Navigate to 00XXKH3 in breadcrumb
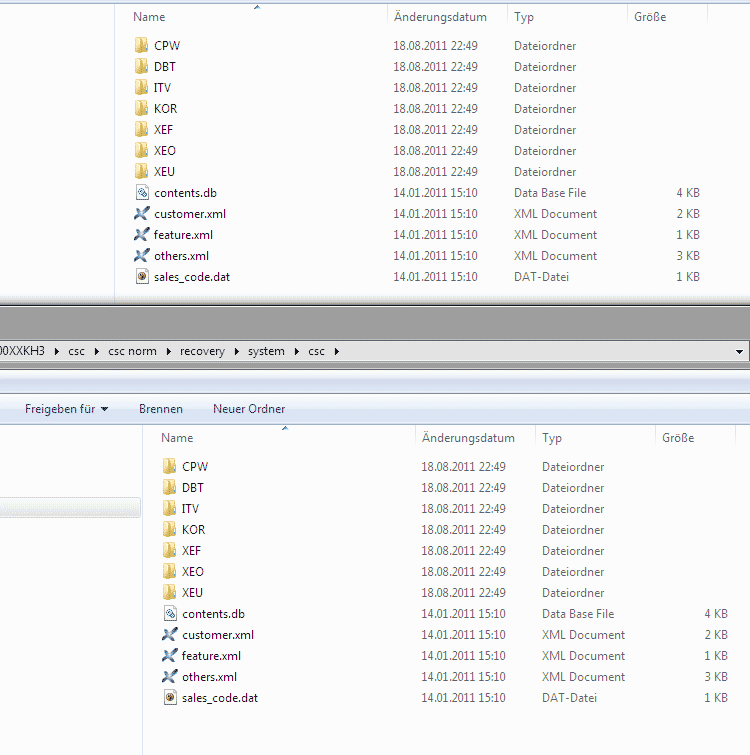The height and width of the screenshot is (755, 750). tap(22, 351)
